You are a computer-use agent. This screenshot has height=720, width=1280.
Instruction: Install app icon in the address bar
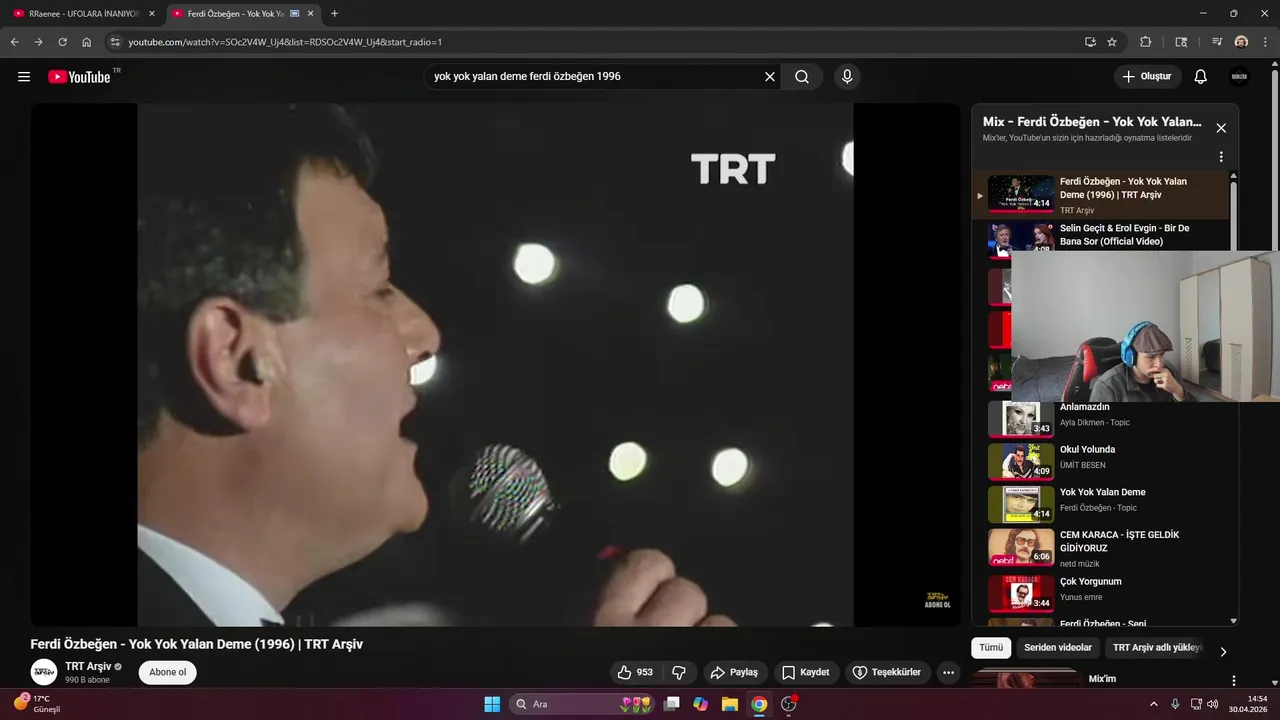[1090, 42]
